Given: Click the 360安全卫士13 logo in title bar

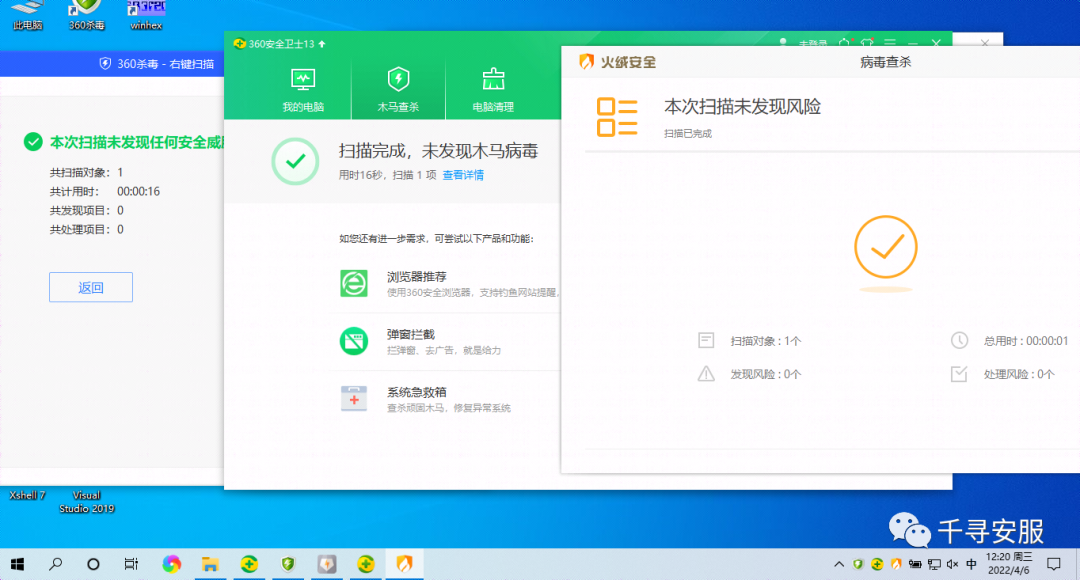Looking at the screenshot, I should pyautogui.click(x=240, y=43).
